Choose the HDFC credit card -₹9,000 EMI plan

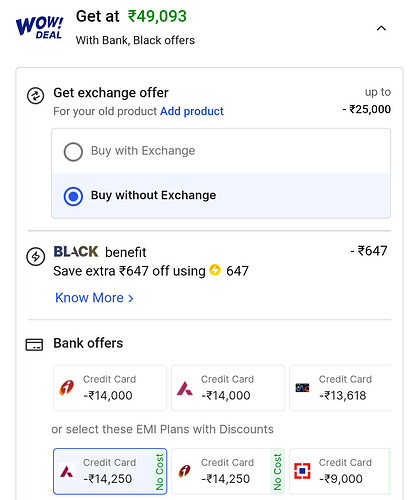pyautogui.click(x=340, y=471)
